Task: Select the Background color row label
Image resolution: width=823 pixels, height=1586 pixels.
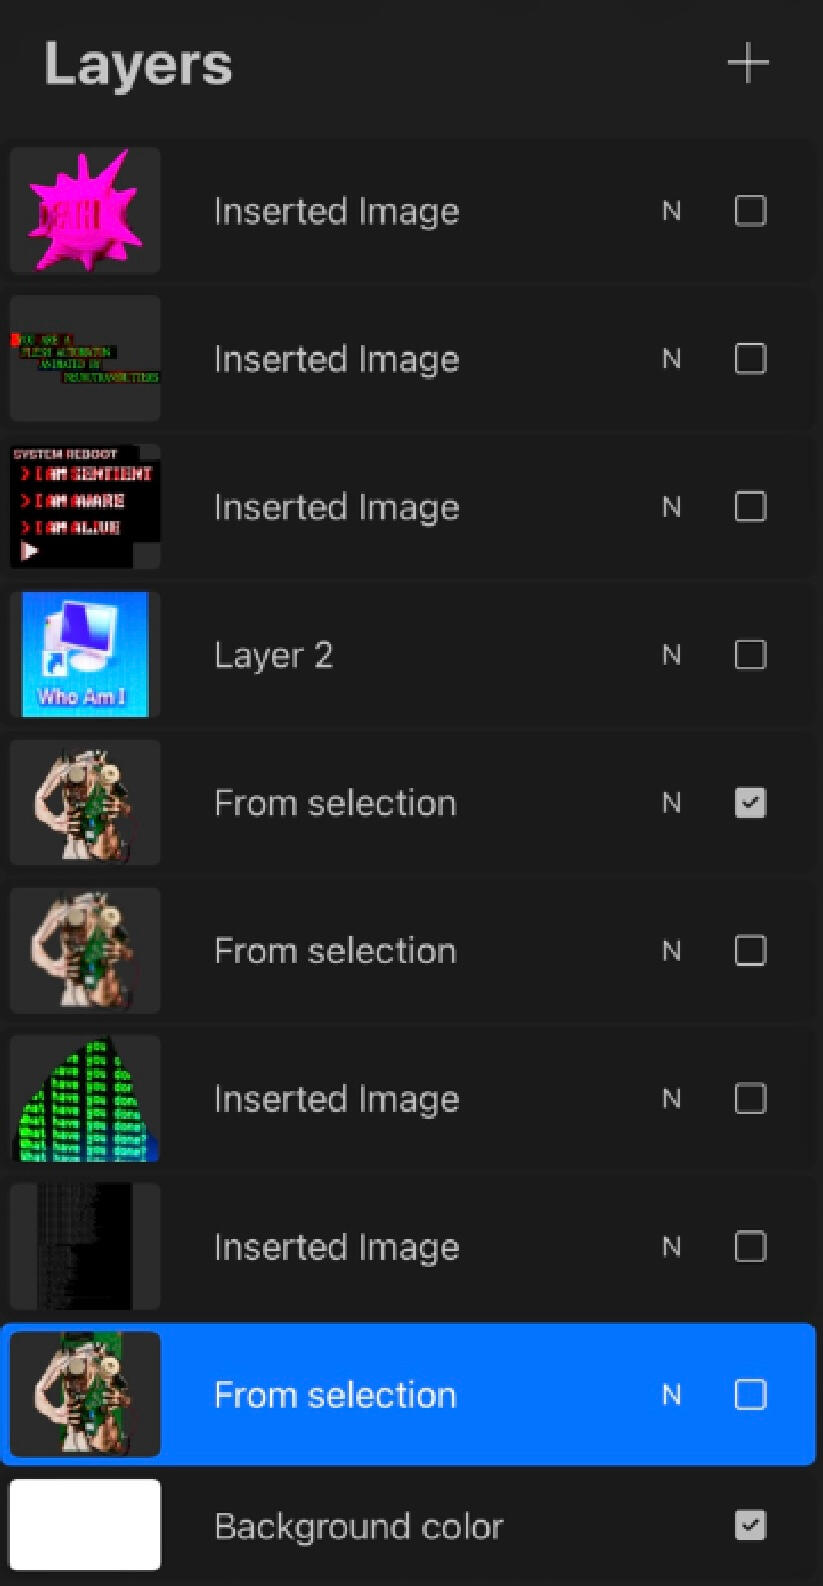Action: click(x=358, y=1527)
